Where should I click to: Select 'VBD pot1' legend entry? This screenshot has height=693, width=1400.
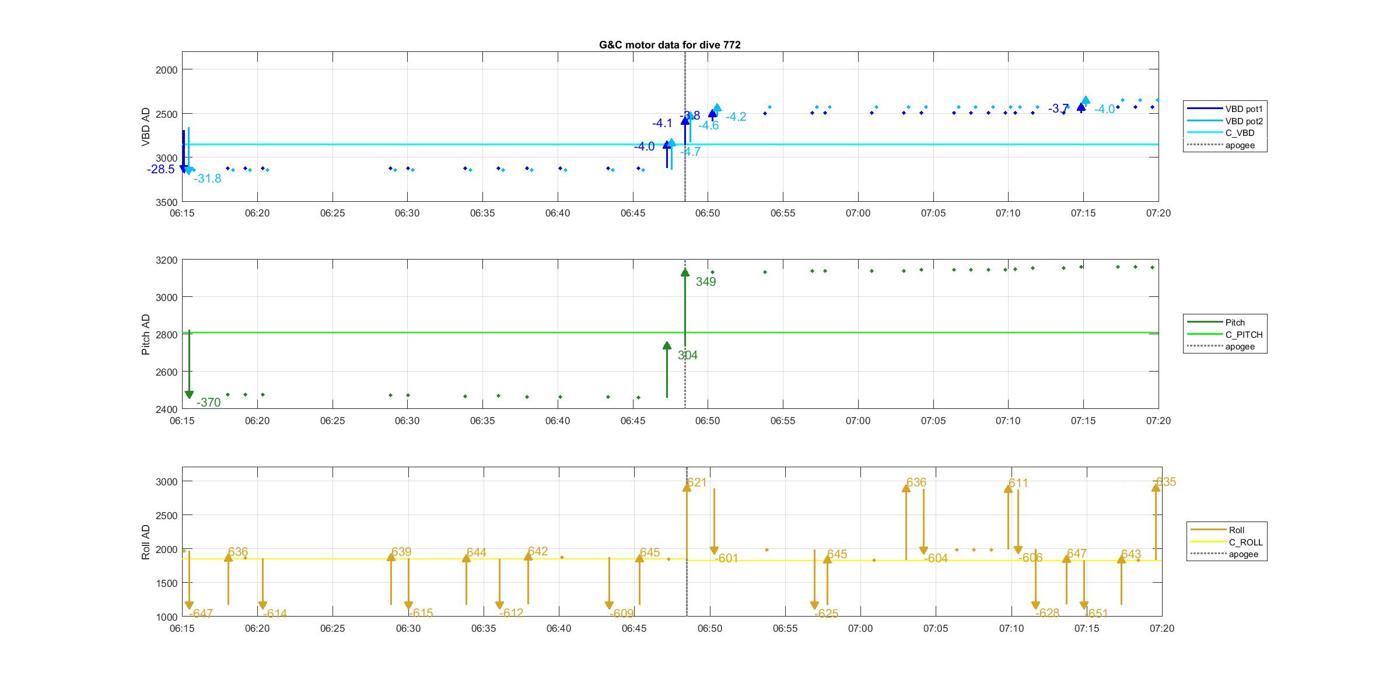tap(1245, 108)
